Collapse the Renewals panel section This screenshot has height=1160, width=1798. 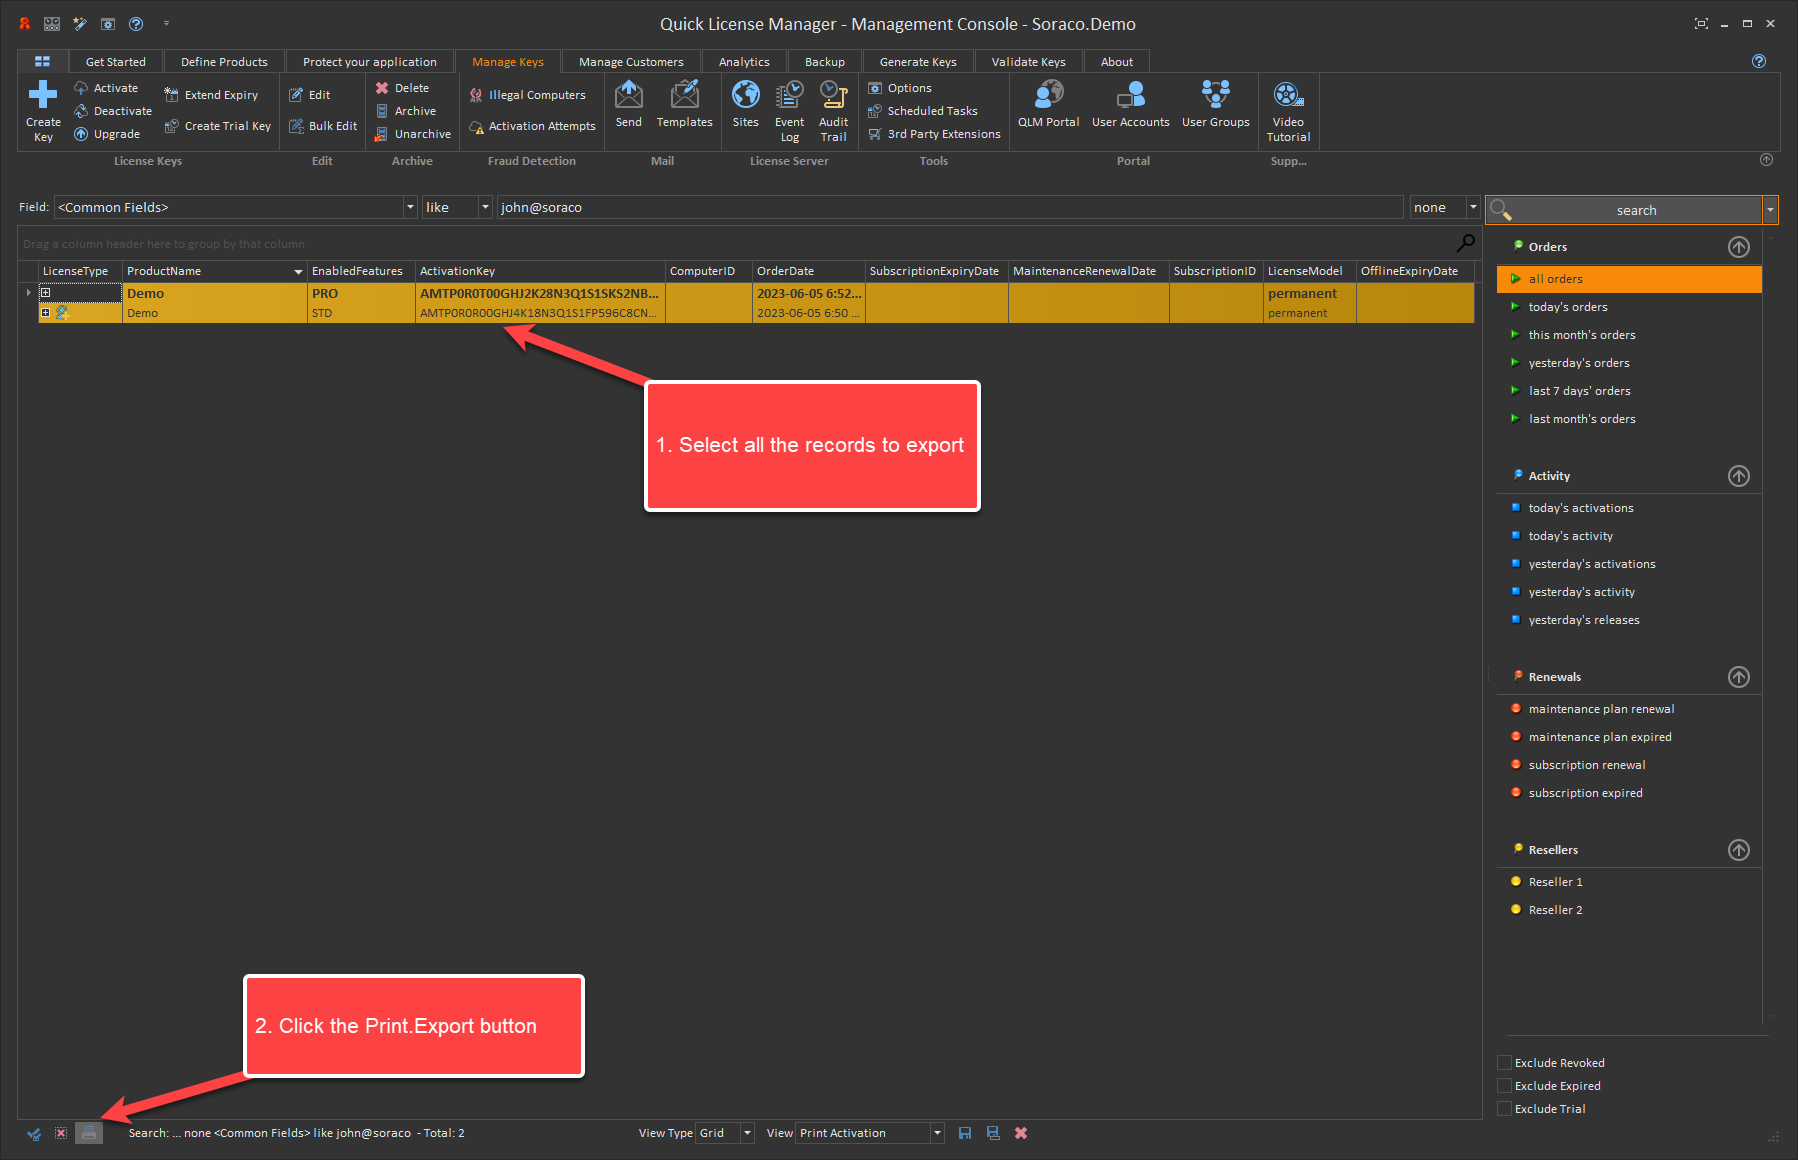point(1739,677)
